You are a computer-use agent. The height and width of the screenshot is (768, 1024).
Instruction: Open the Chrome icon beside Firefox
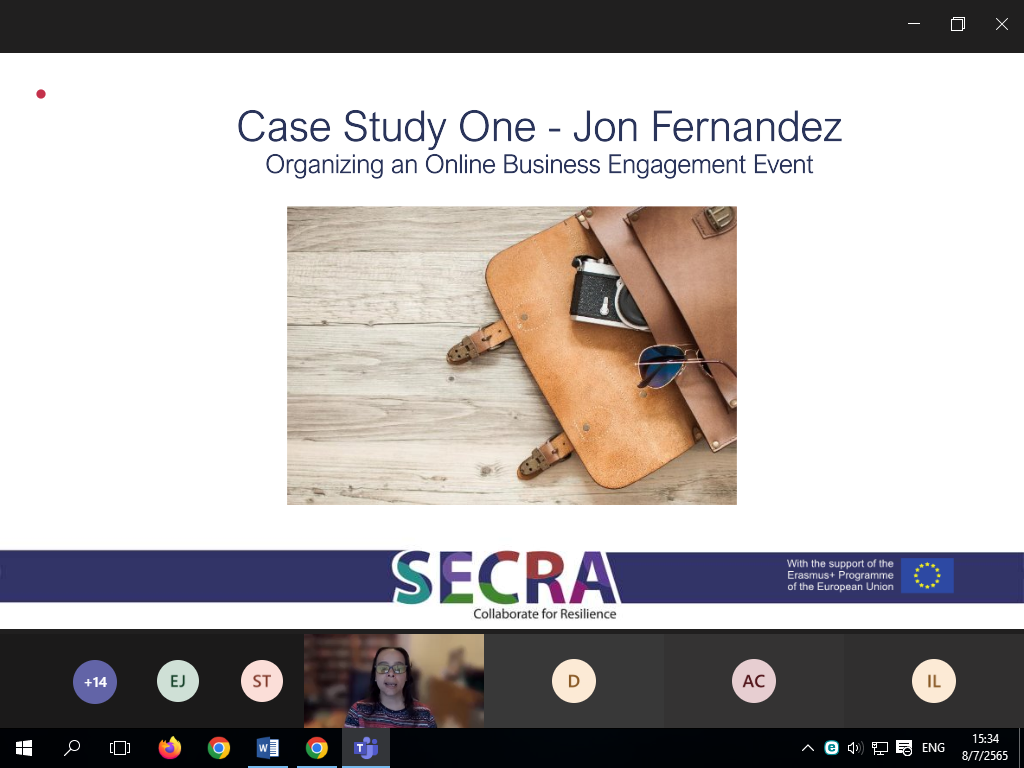pos(219,748)
